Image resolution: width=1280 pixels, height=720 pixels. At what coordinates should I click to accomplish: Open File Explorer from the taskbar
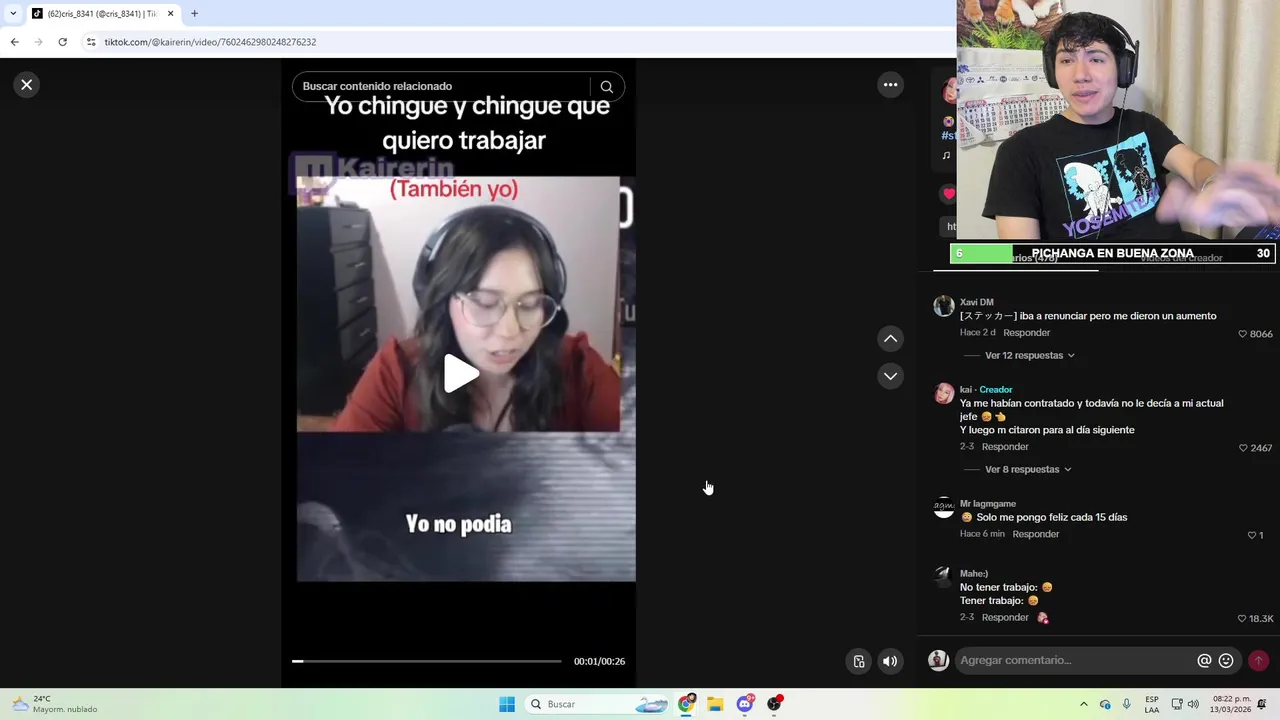[715, 704]
